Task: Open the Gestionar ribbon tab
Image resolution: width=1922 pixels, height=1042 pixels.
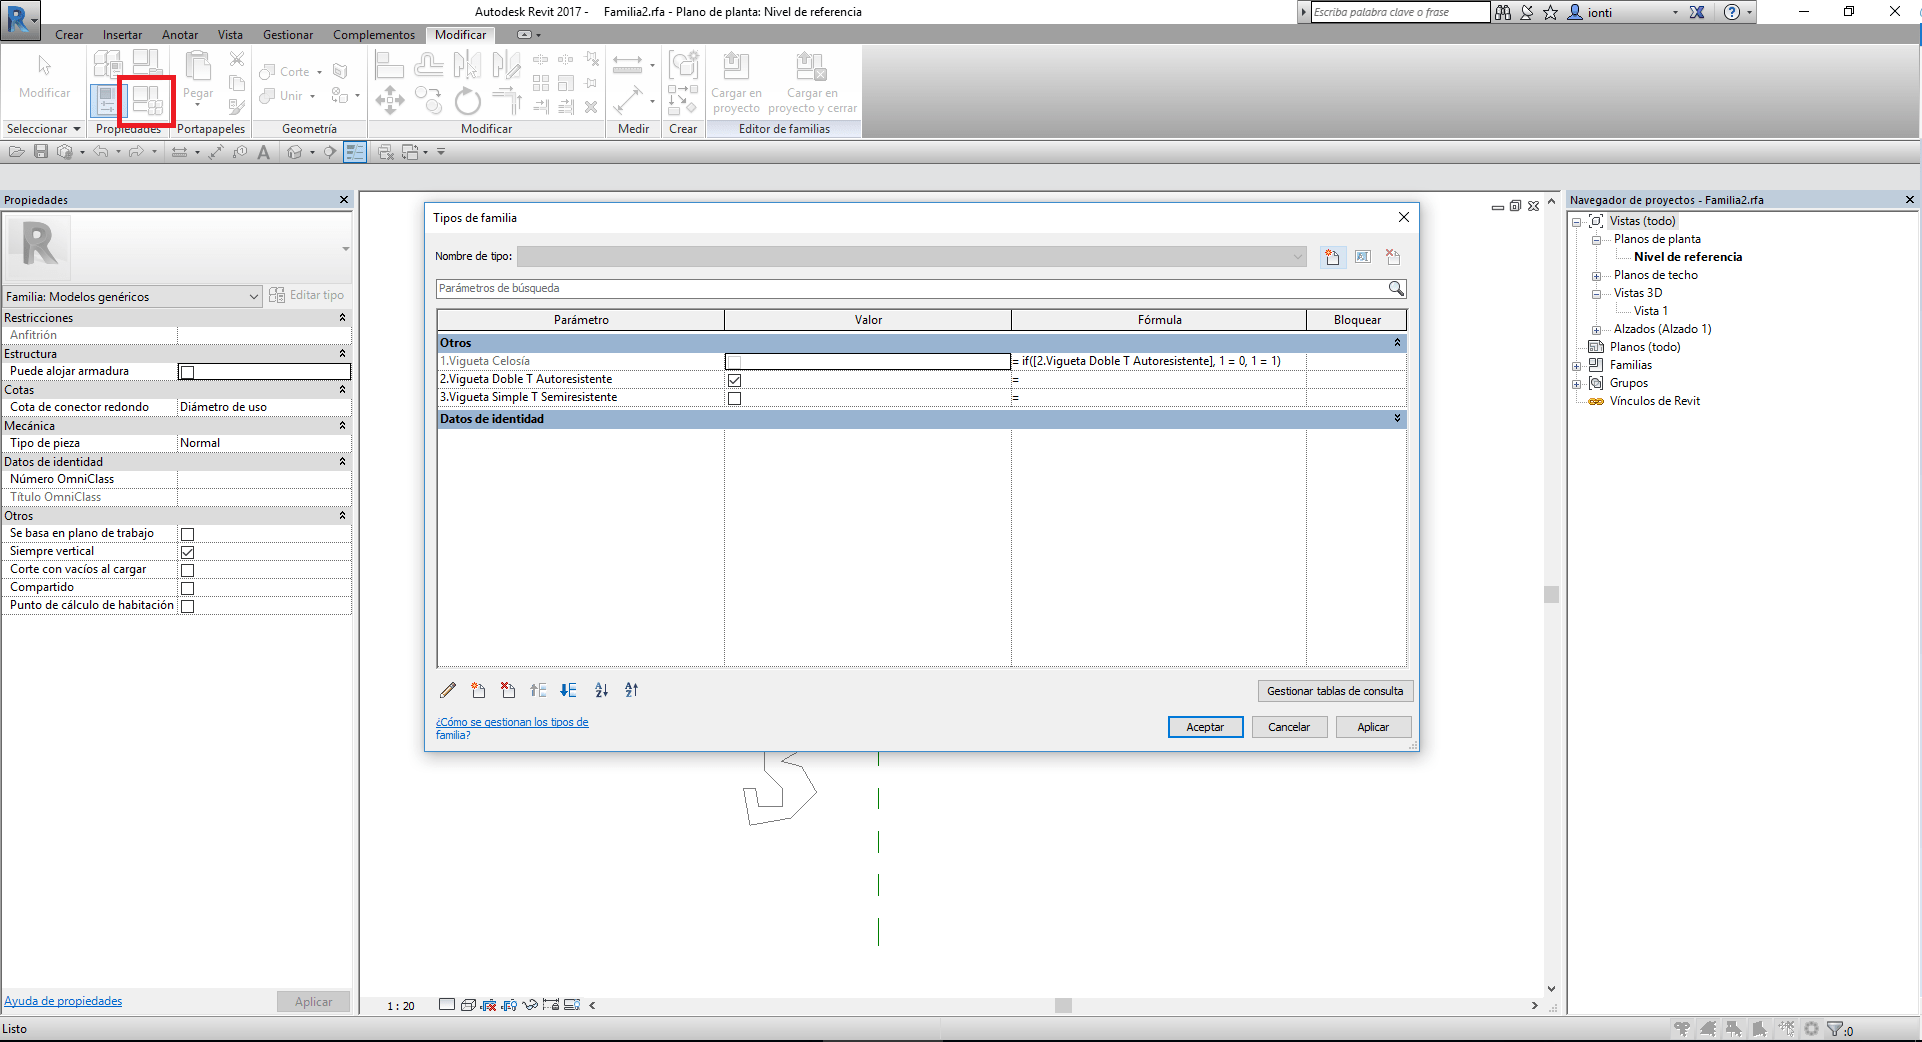Action: point(288,35)
